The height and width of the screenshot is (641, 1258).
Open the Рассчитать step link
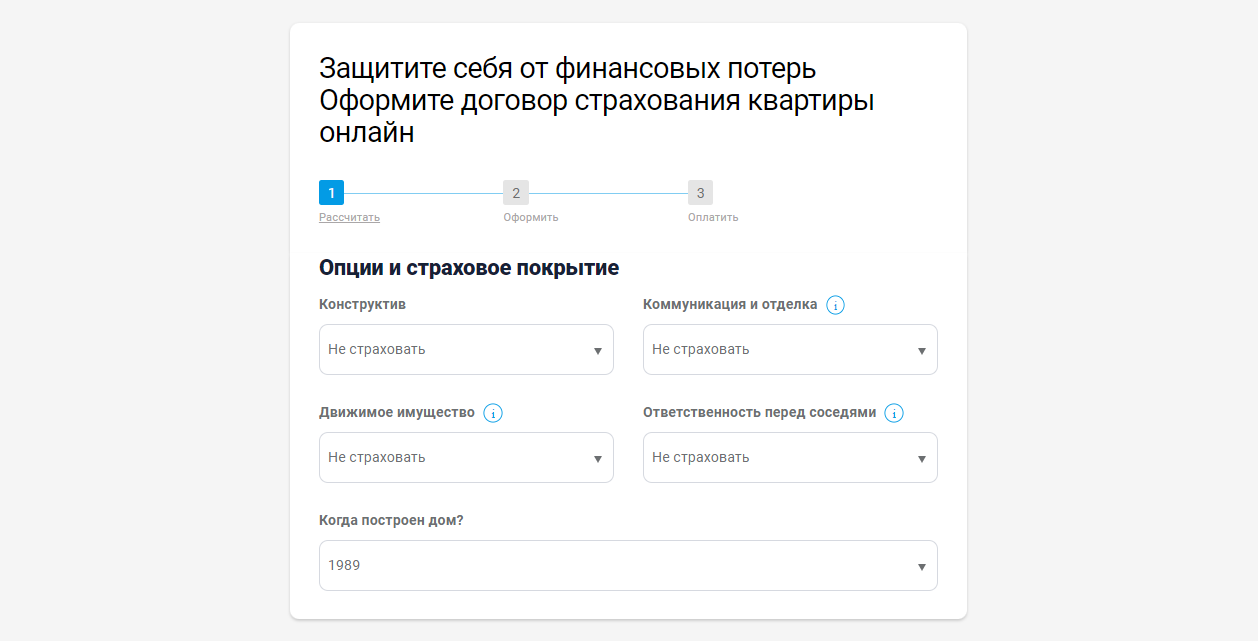pyautogui.click(x=349, y=217)
